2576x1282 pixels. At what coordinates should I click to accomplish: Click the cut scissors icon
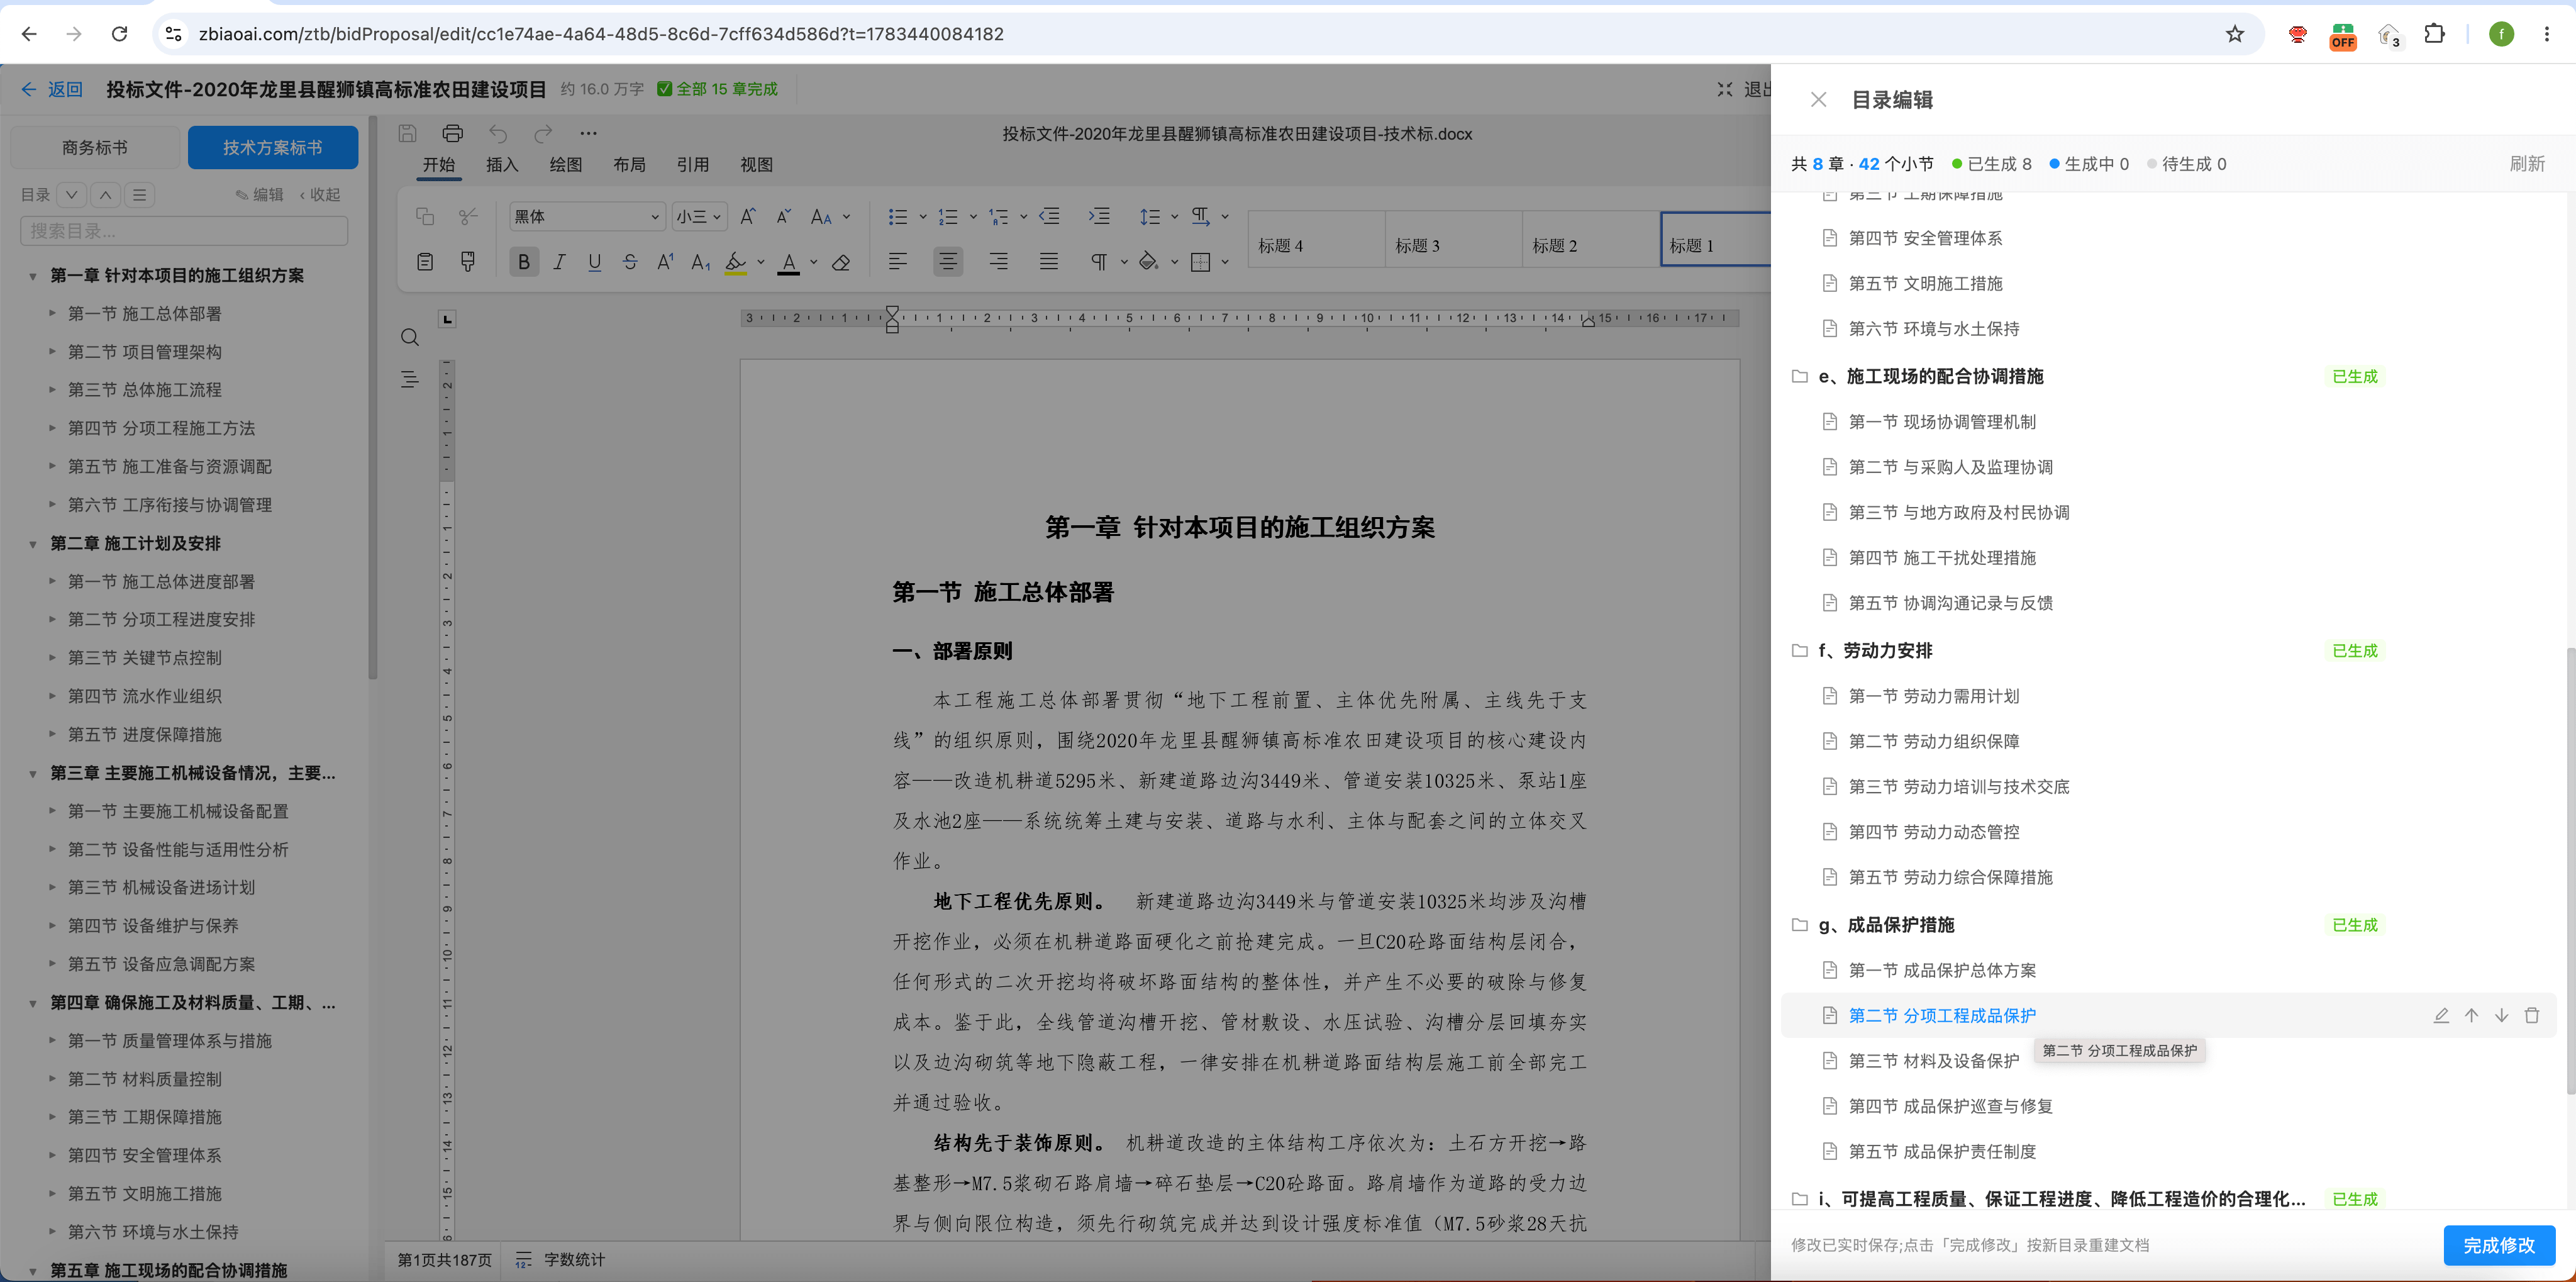coord(467,216)
